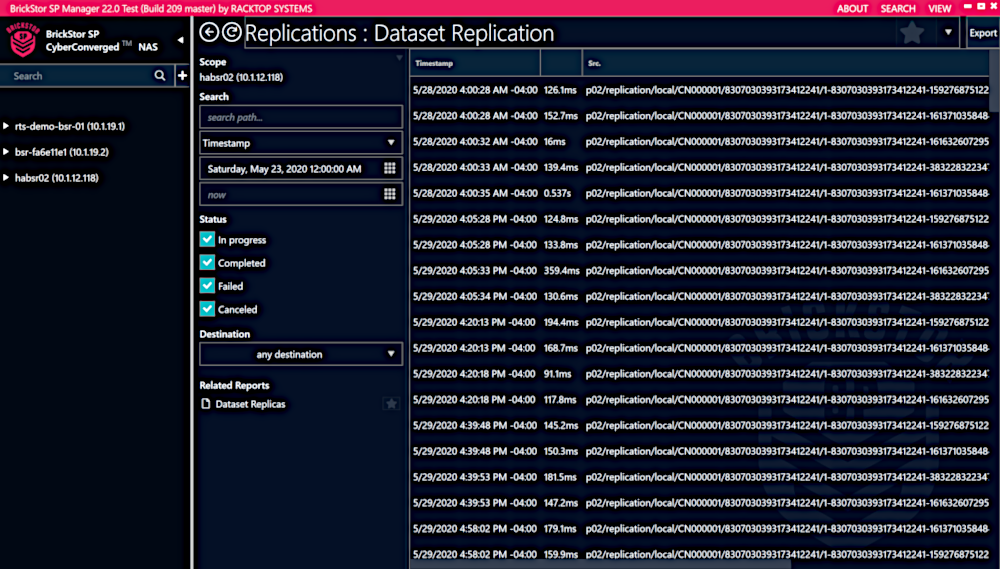The width and height of the screenshot is (1000, 569).
Task: Expand the rts-demo-bsr-01 (10.1.19.1) node
Action: [x=6, y=126]
